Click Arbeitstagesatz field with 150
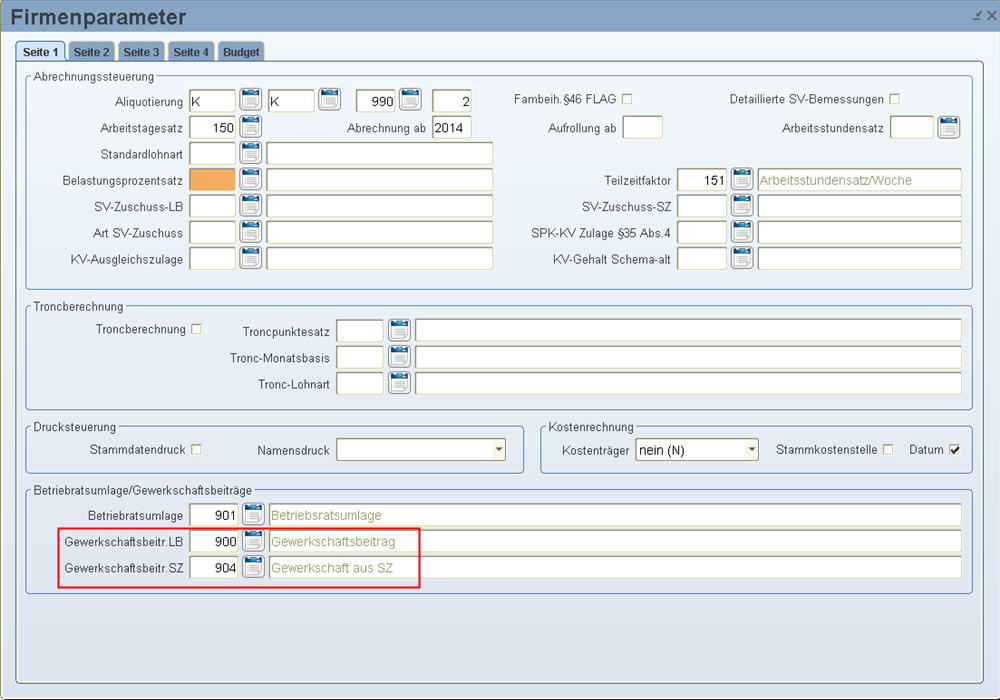This screenshot has height=700, width=1000. tap(212, 127)
